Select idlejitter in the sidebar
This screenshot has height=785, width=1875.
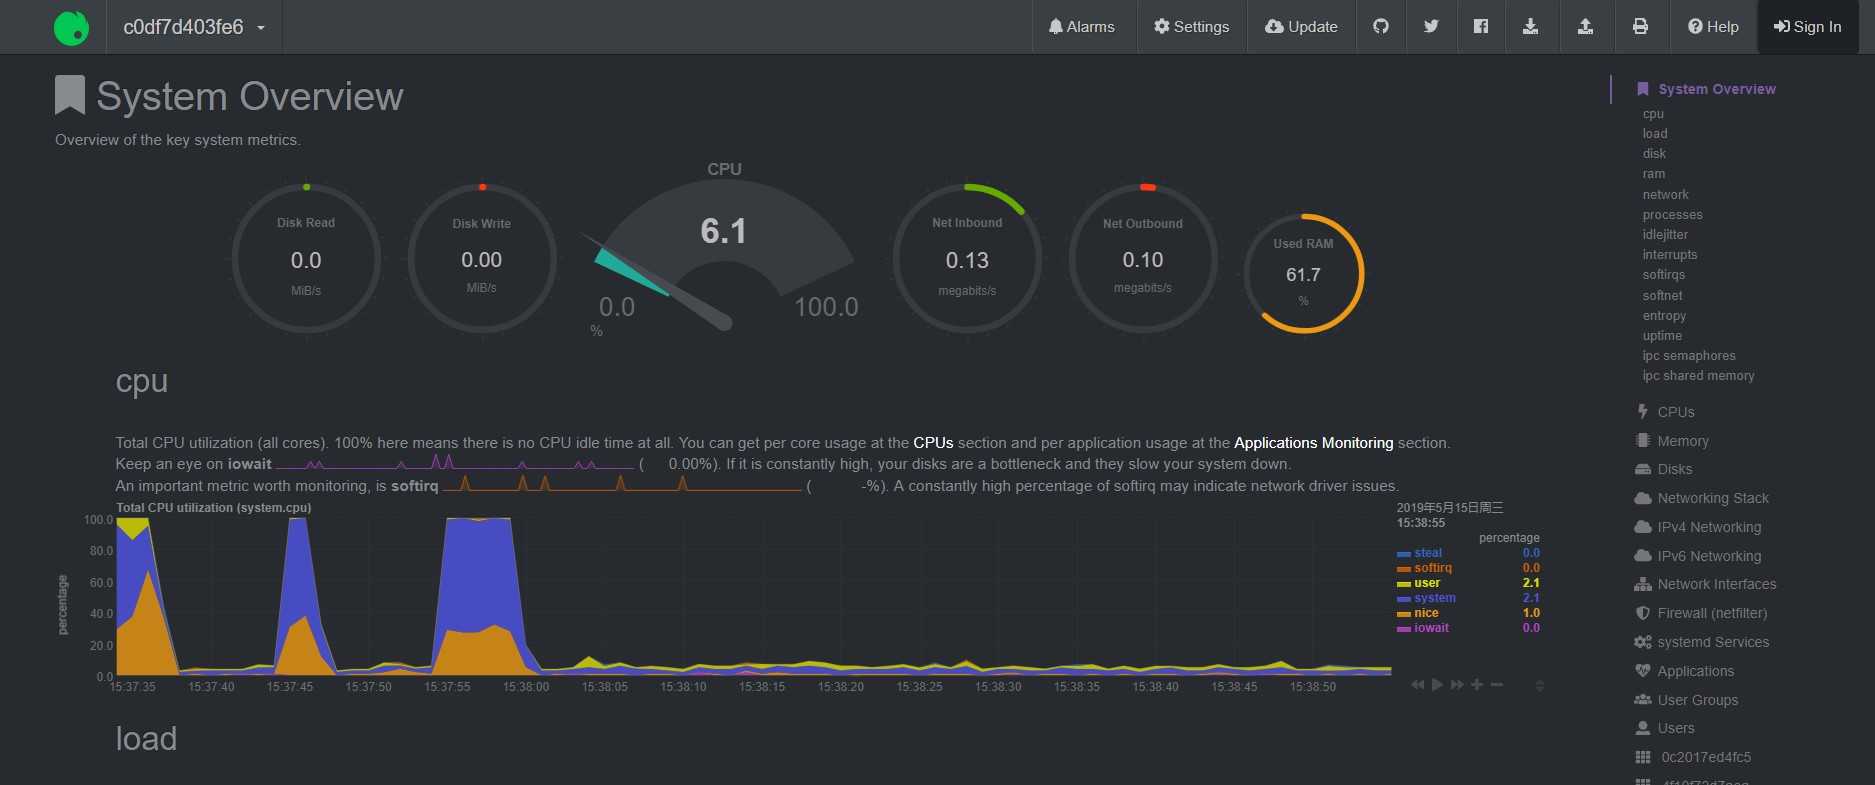[1665, 235]
